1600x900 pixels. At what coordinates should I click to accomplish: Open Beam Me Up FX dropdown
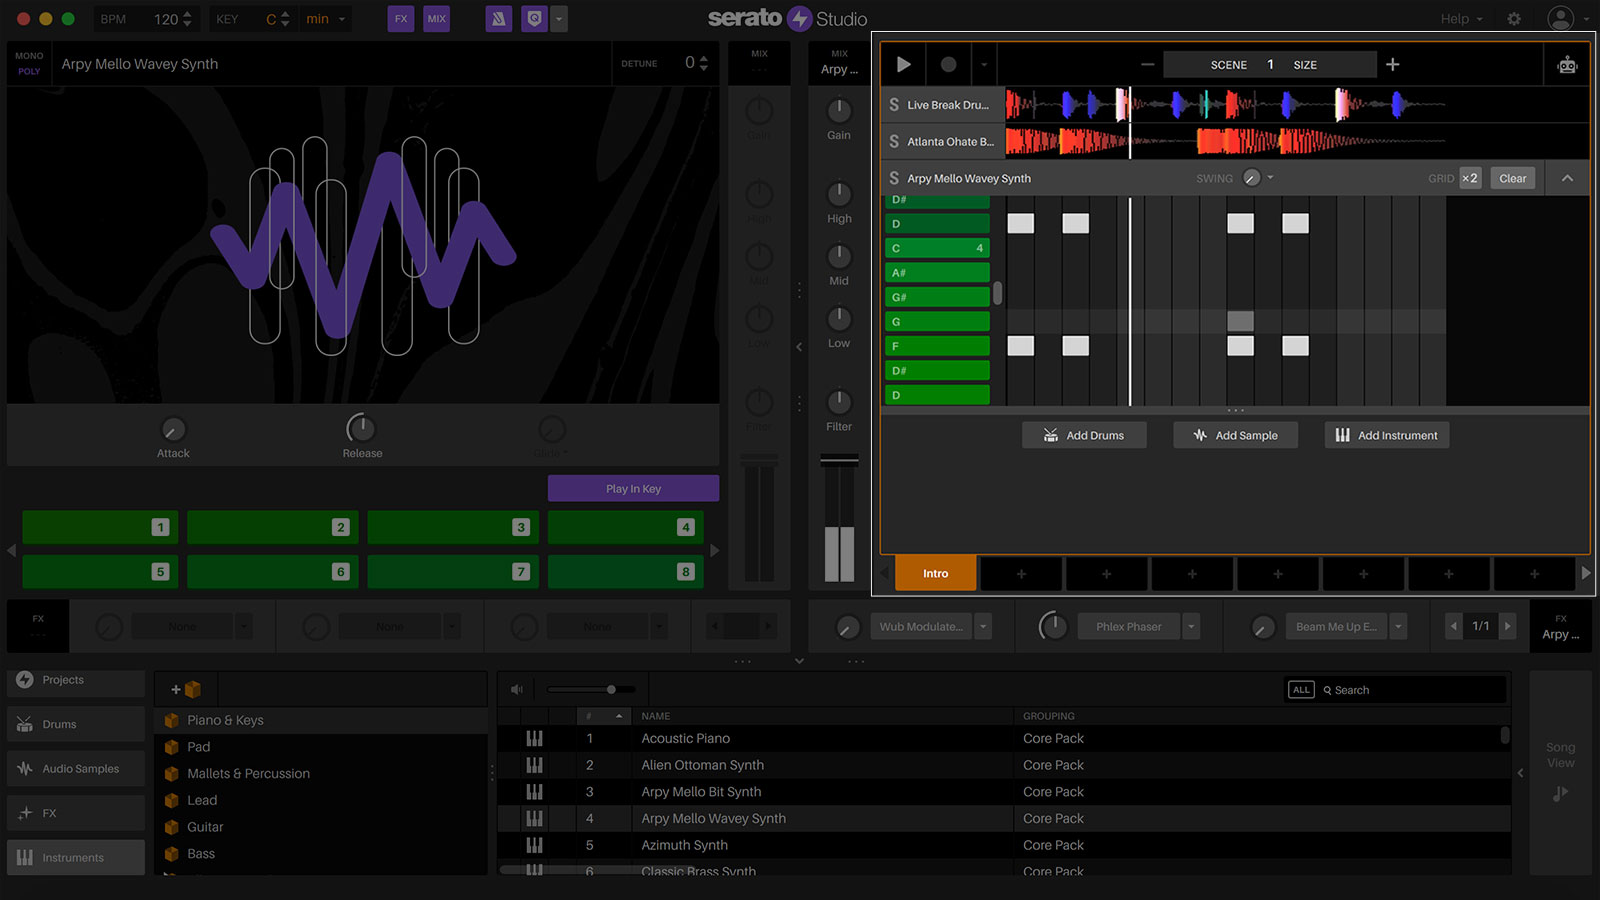[1398, 627]
